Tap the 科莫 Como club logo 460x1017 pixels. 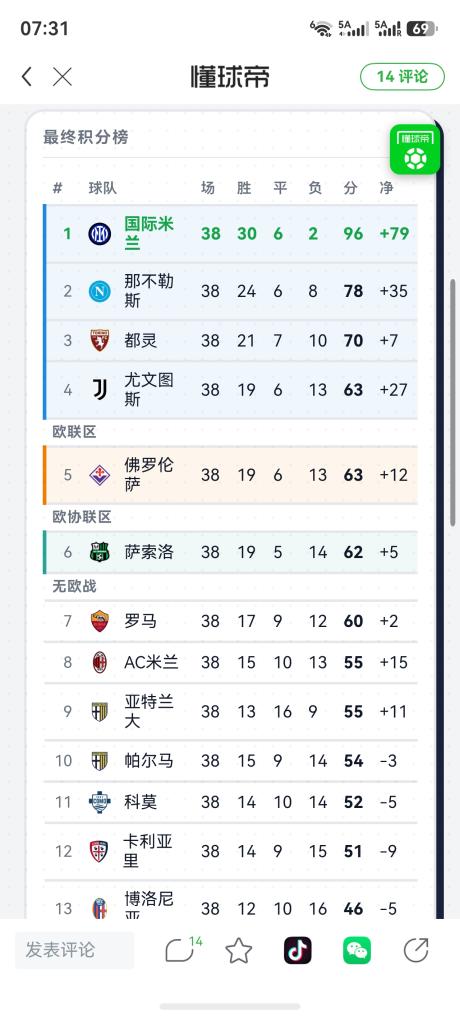pyautogui.click(x=99, y=802)
